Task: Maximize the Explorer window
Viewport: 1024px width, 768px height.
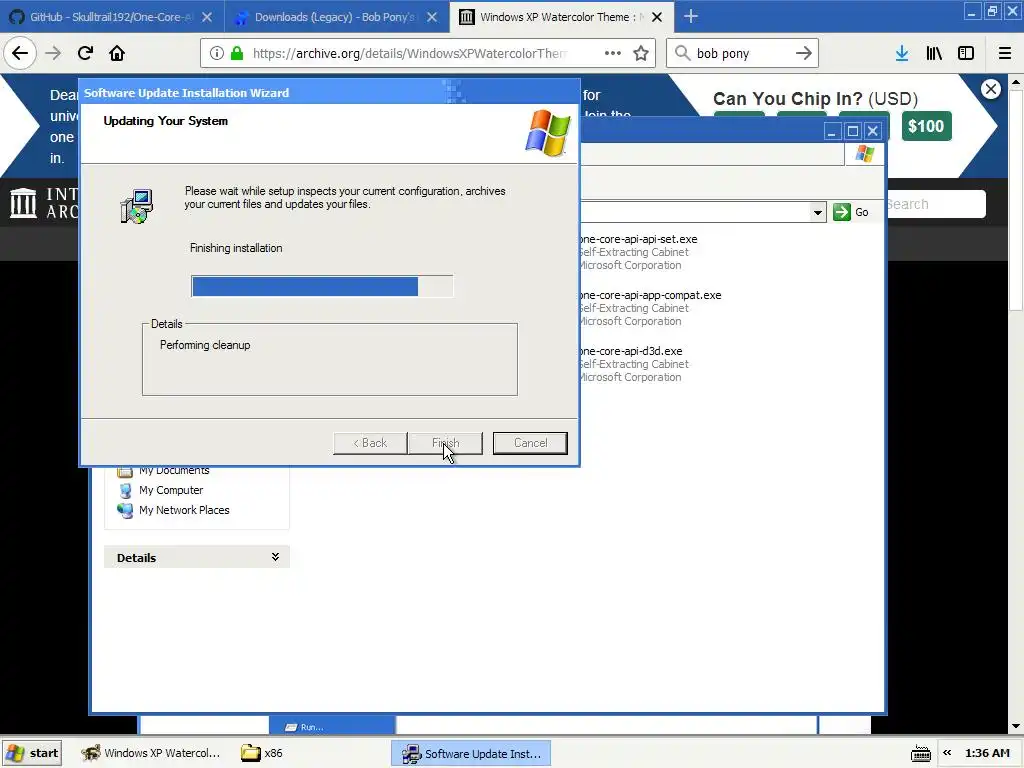Action: pos(852,131)
